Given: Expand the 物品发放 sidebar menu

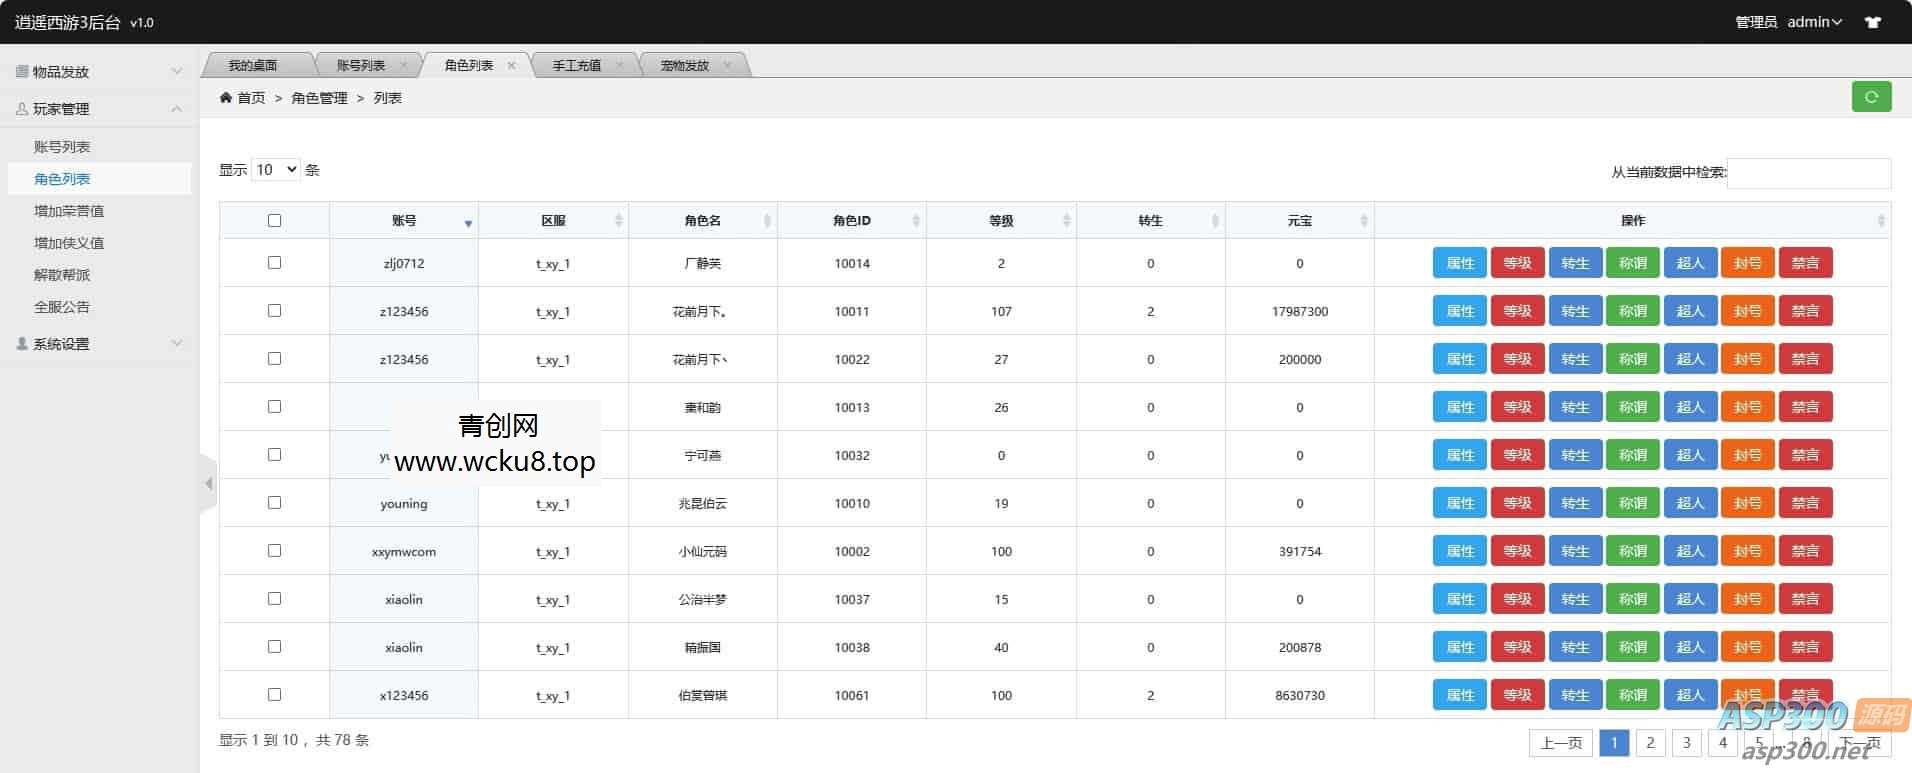Looking at the screenshot, I should [x=98, y=71].
